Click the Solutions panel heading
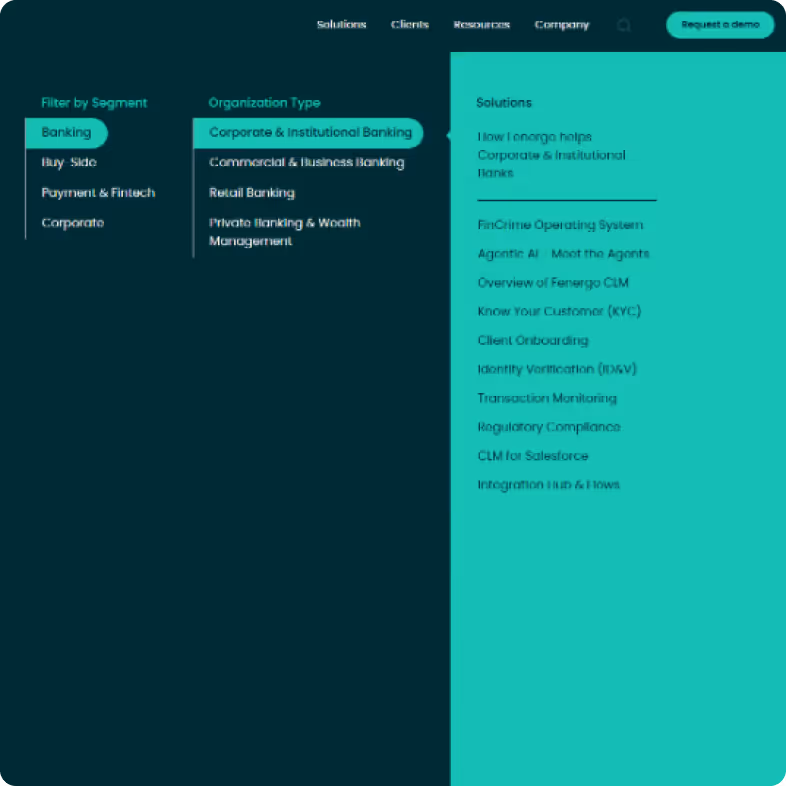This screenshot has height=786, width=786. (x=504, y=103)
